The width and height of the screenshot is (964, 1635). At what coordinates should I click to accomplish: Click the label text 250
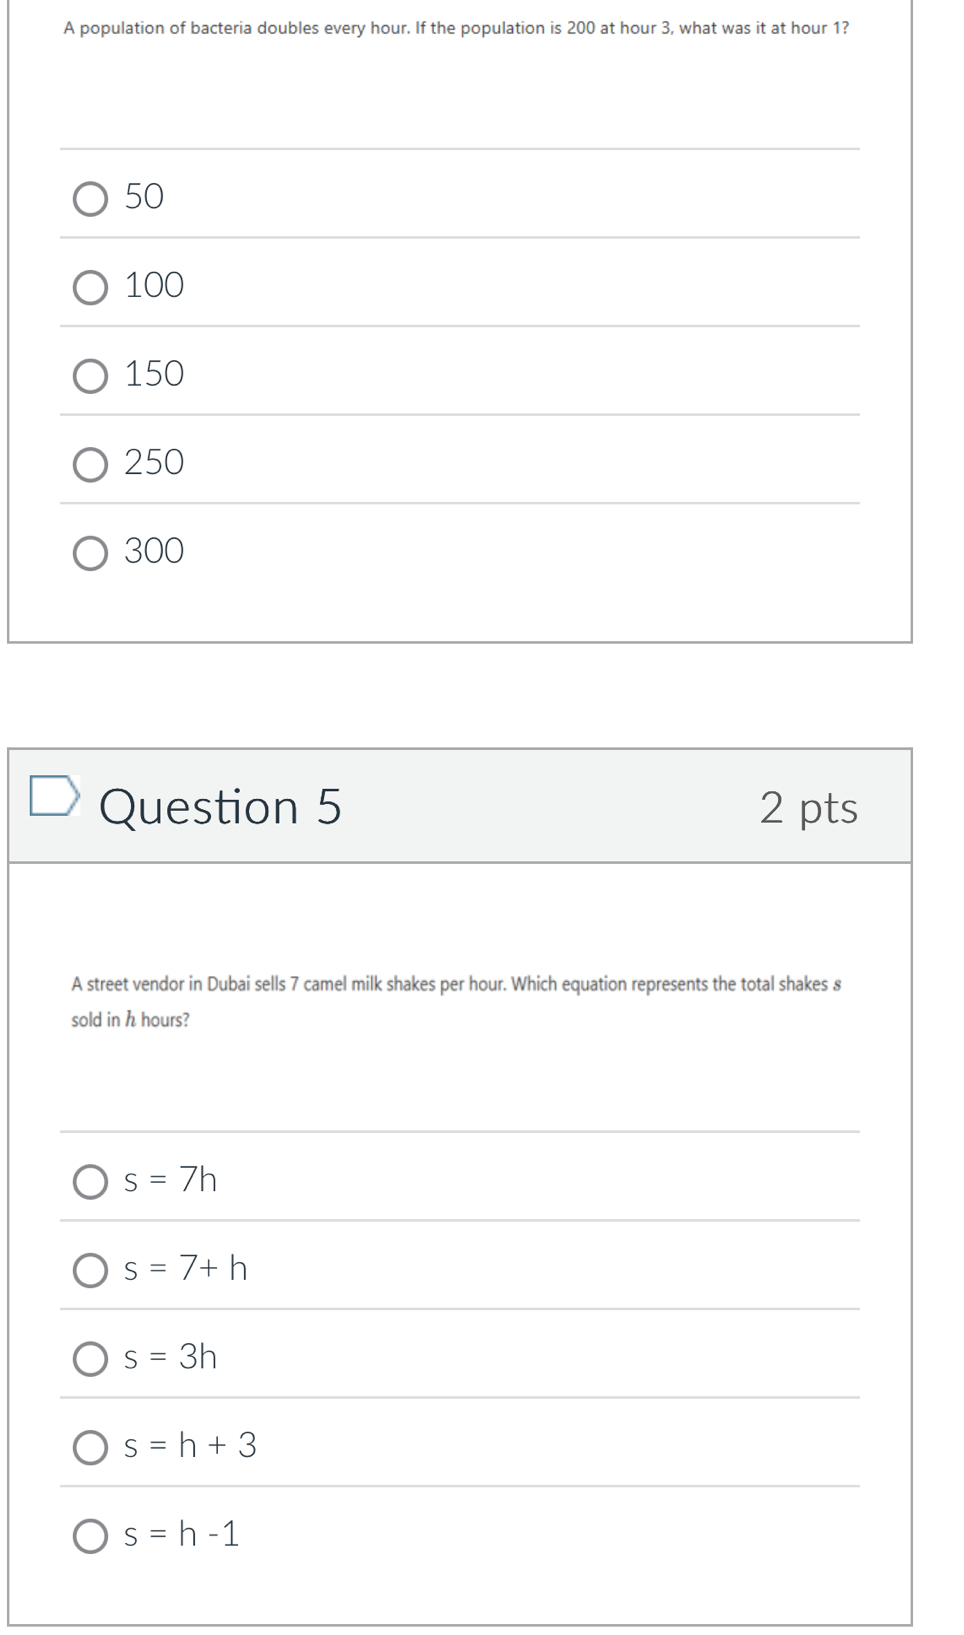[x=154, y=462]
